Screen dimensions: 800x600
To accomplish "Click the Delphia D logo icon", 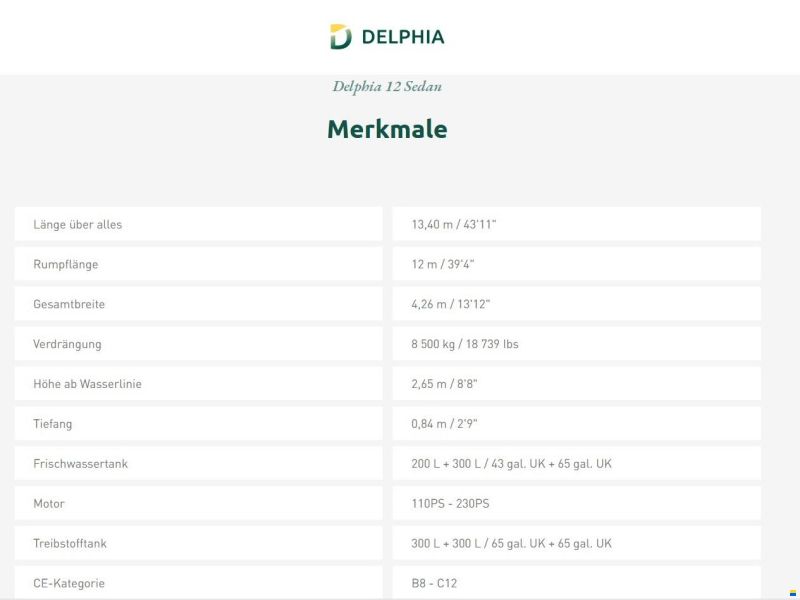I will point(340,36).
